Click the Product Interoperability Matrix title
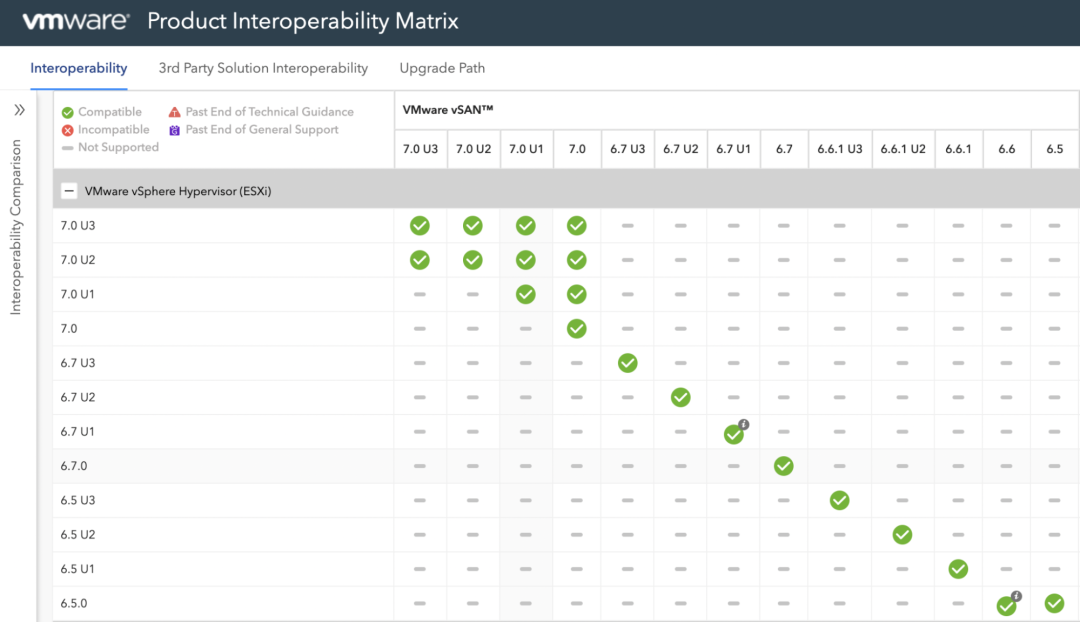The width and height of the screenshot is (1080, 622). (x=303, y=21)
